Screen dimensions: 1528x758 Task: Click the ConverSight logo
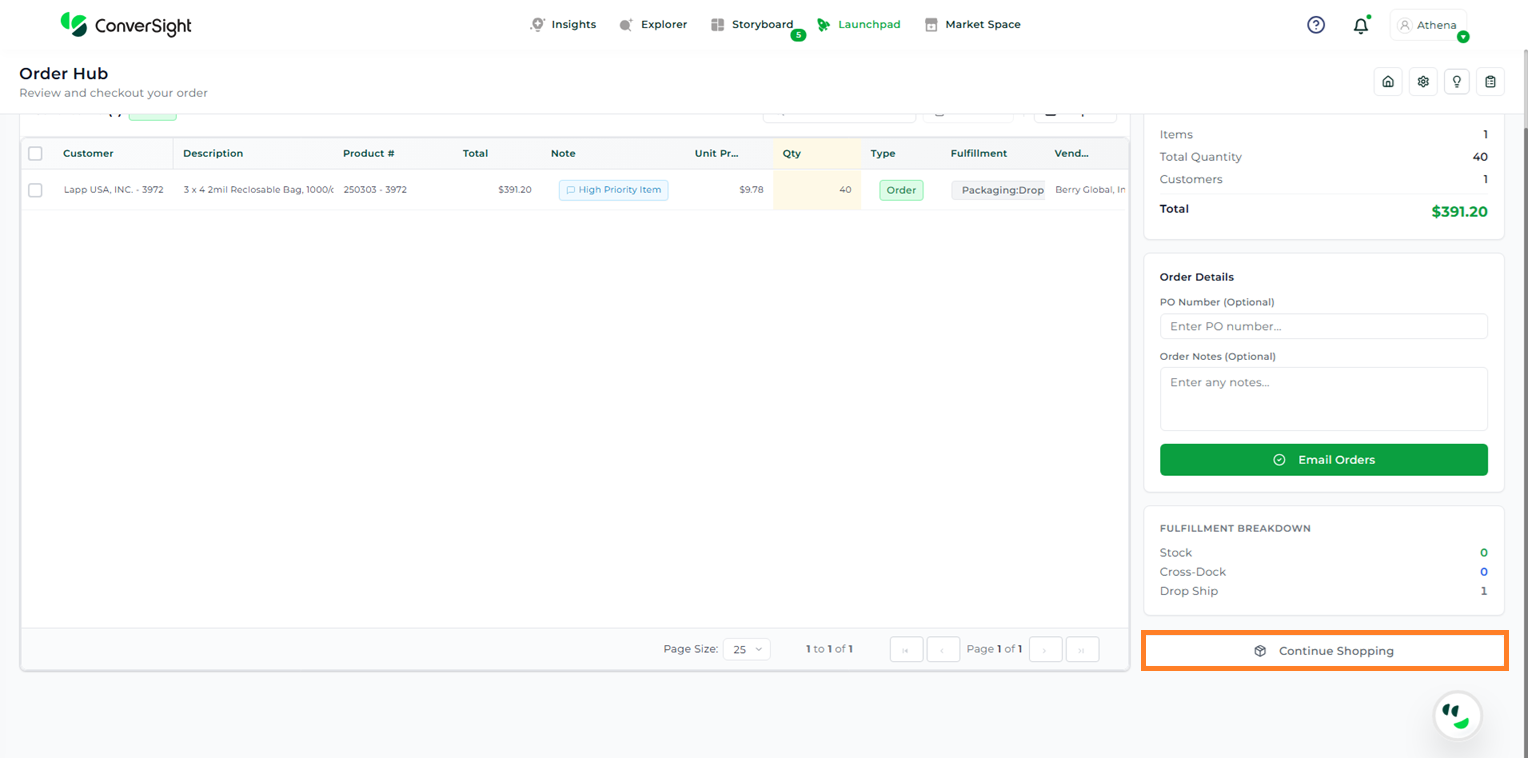(126, 25)
